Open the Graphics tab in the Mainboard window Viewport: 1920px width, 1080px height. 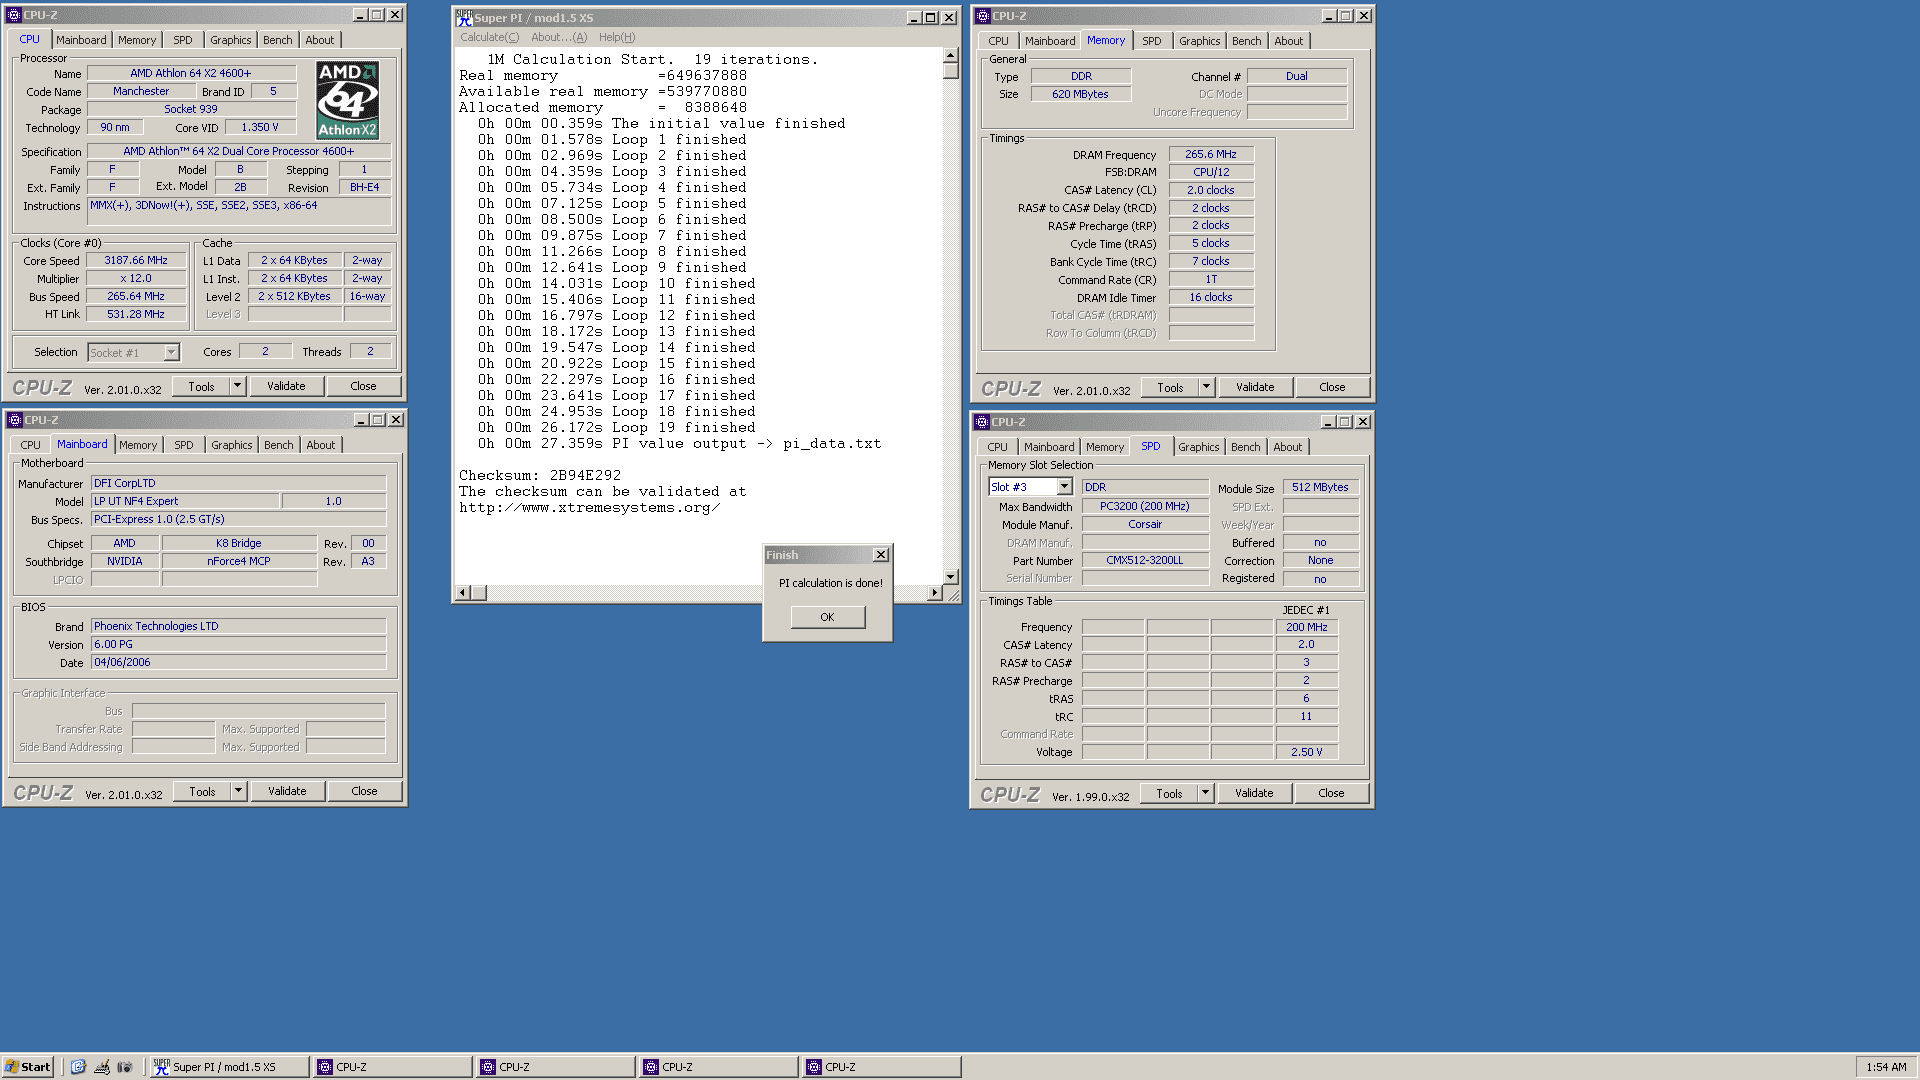tap(232, 445)
